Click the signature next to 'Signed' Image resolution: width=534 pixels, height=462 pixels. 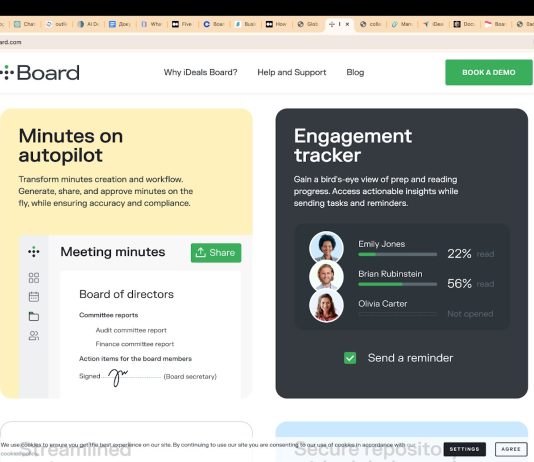[118, 377]
